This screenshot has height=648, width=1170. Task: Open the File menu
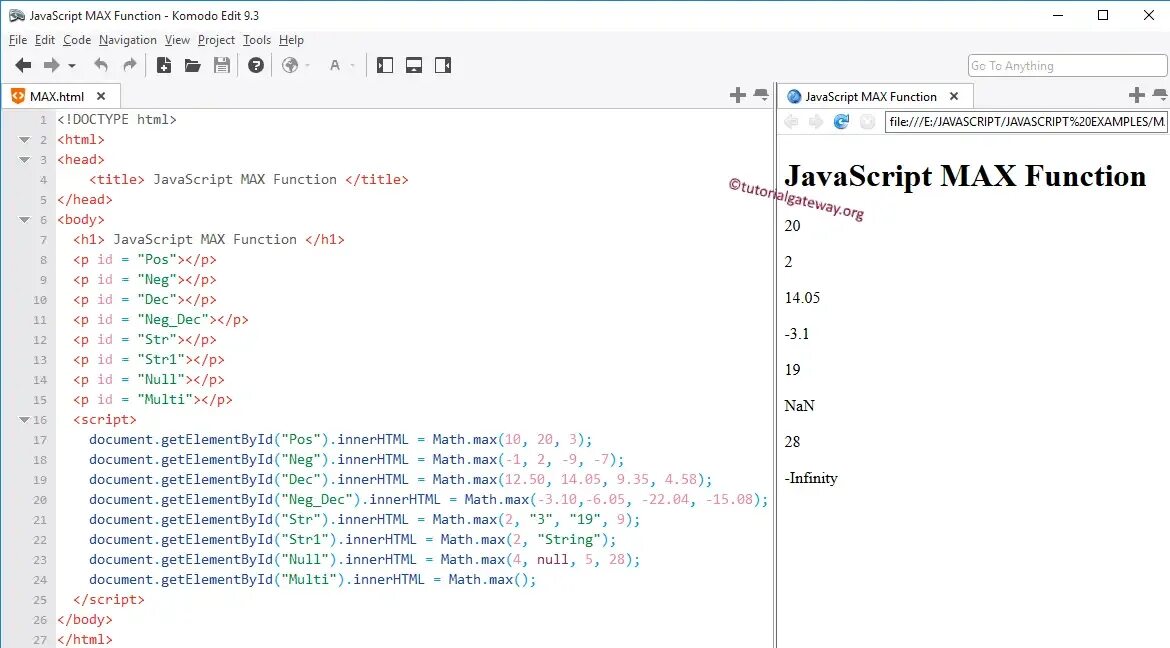(18, 40)
